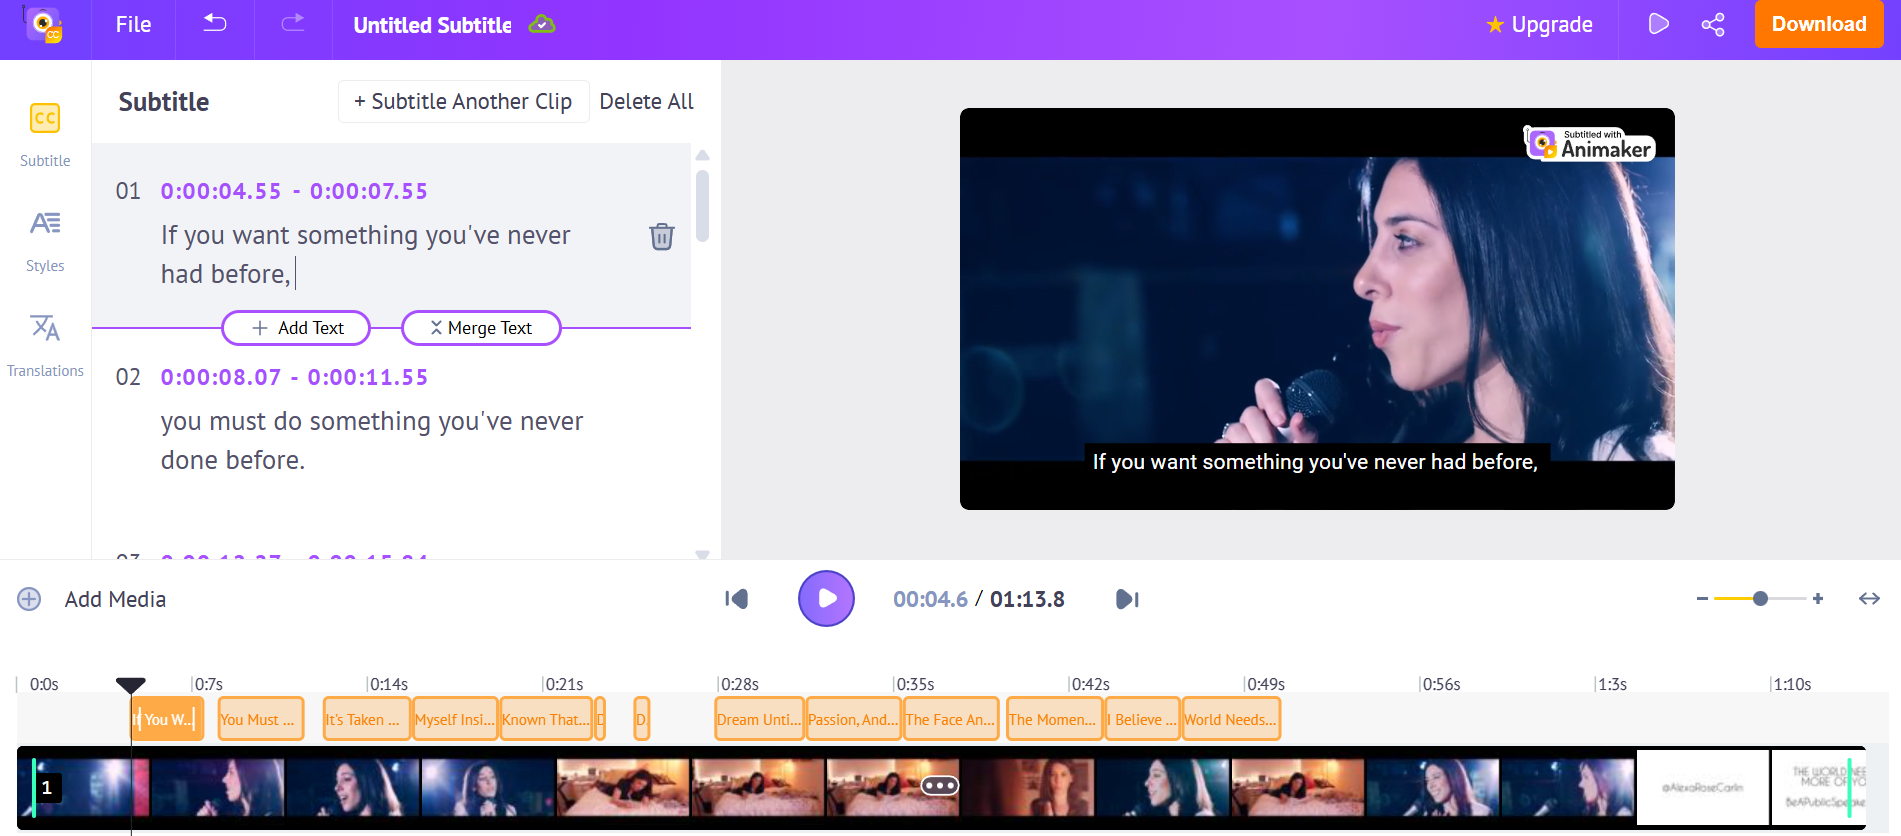1901x836 pixels.
Task: Click the orange Download button
Action: click(1819, 24)
